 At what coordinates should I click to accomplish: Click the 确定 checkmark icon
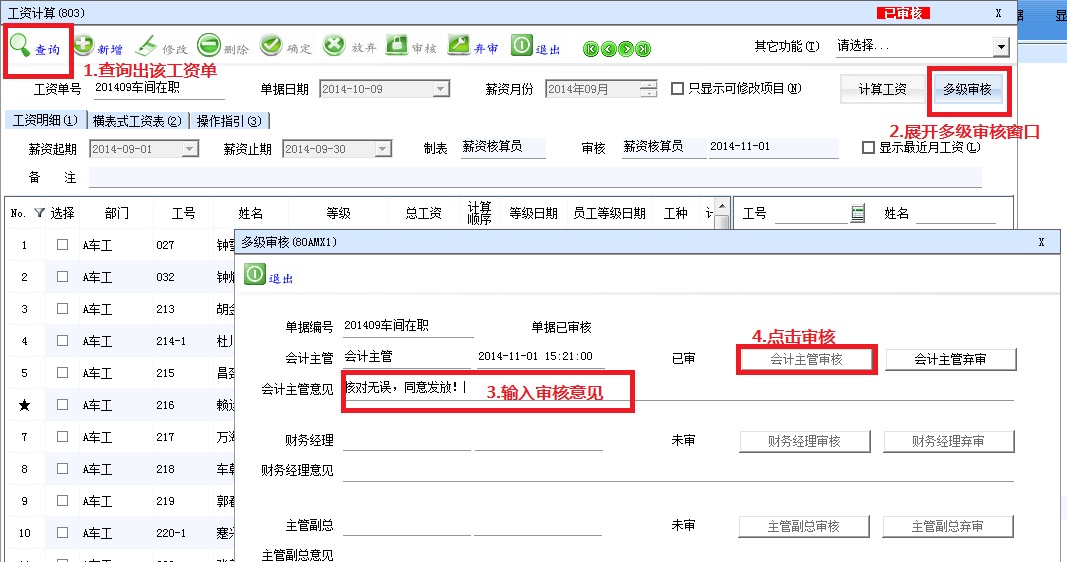pos(271,46)
